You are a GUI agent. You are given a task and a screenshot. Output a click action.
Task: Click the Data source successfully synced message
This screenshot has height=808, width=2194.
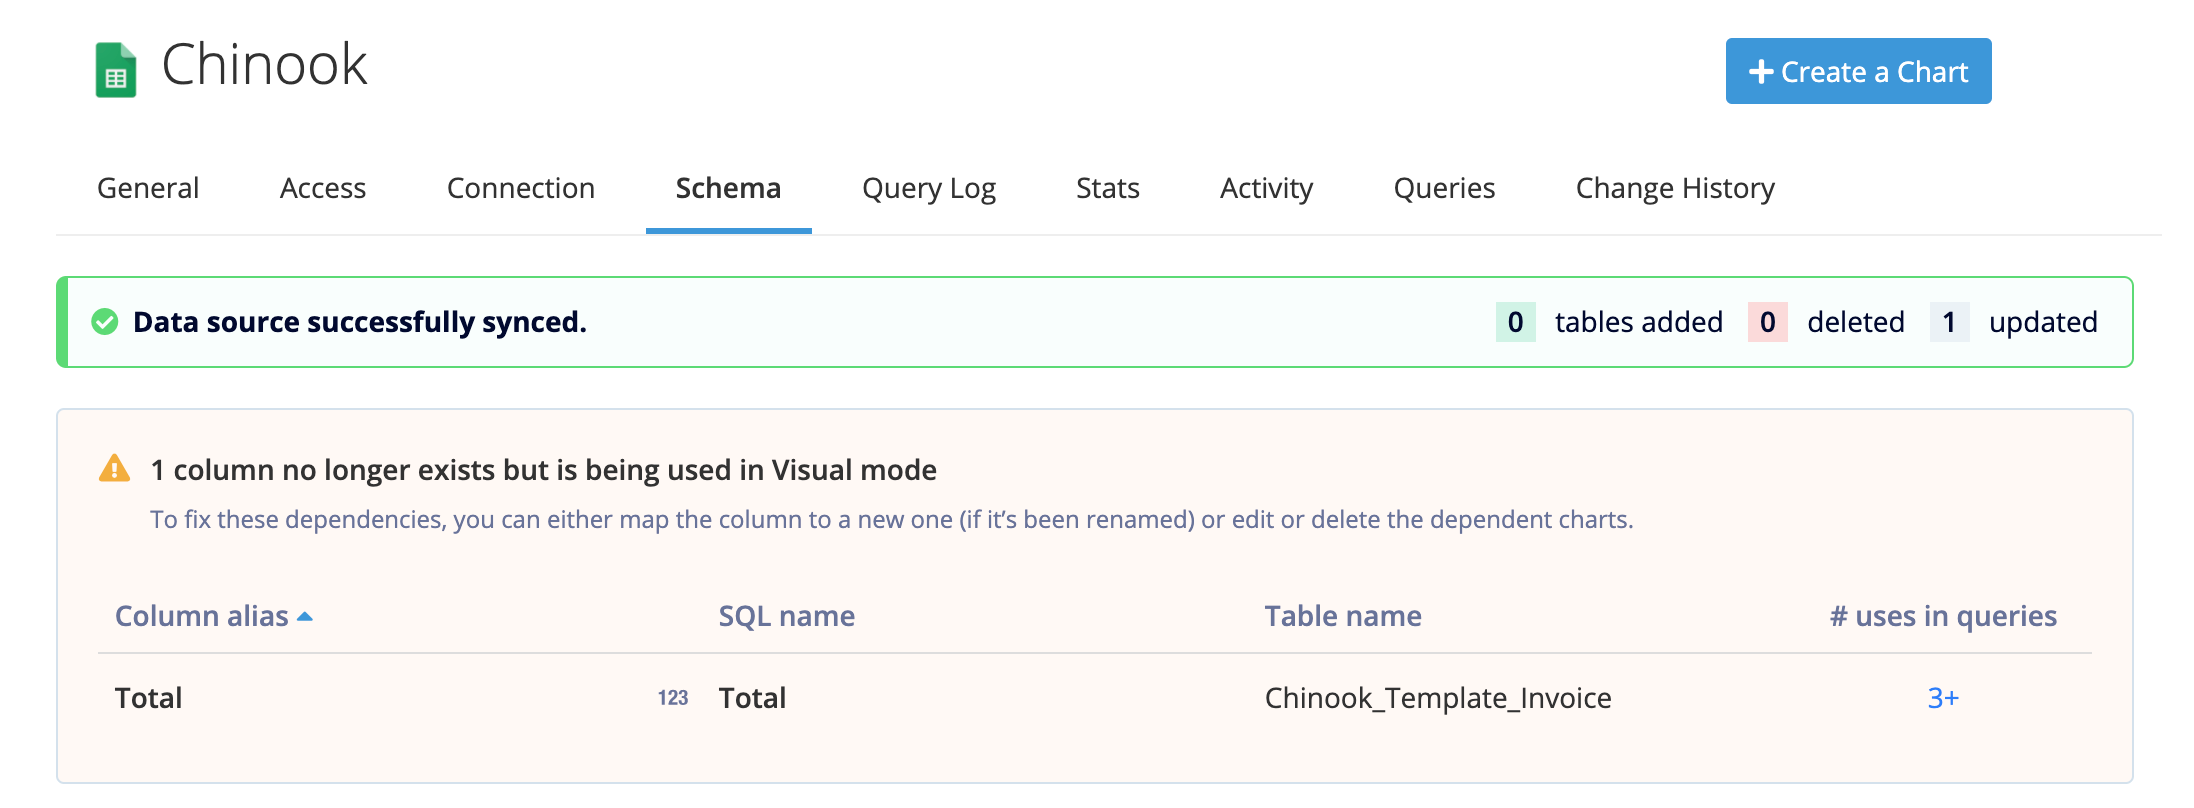point(360,322)
